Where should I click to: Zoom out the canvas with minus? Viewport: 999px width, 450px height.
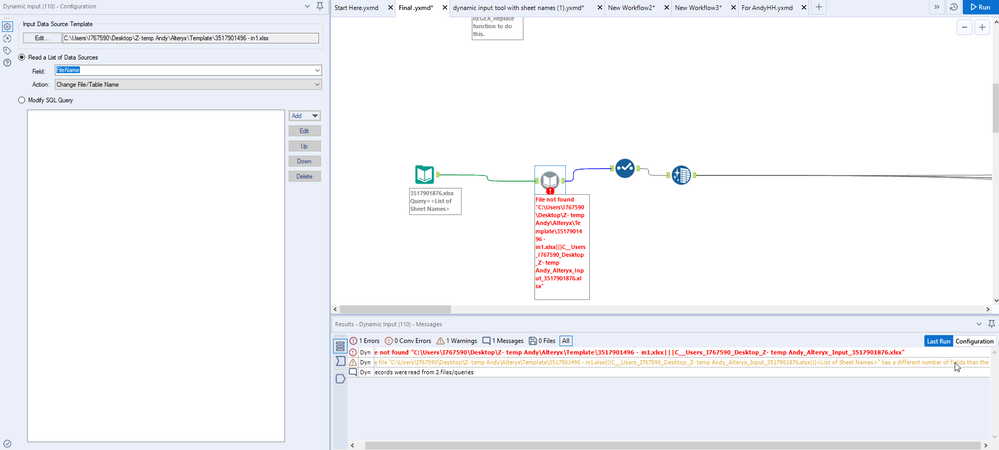[x=965, y=27]
